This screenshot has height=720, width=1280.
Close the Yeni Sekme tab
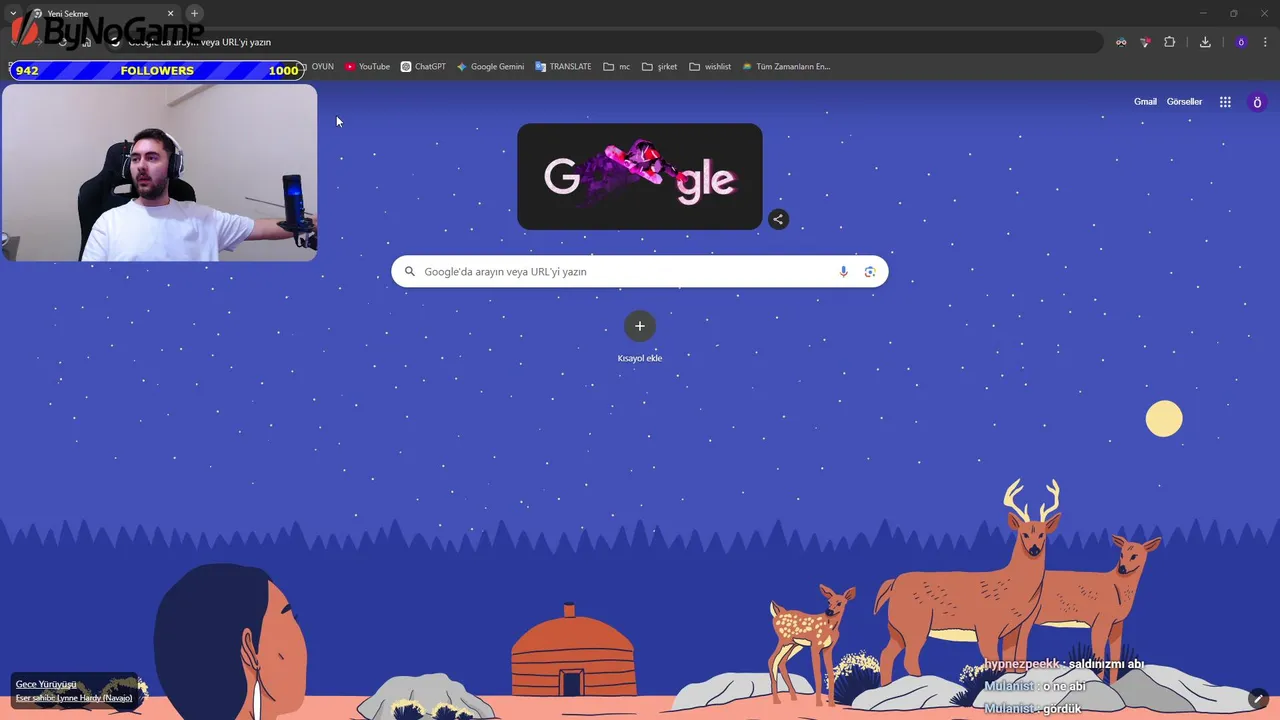(x=170, y=14)
